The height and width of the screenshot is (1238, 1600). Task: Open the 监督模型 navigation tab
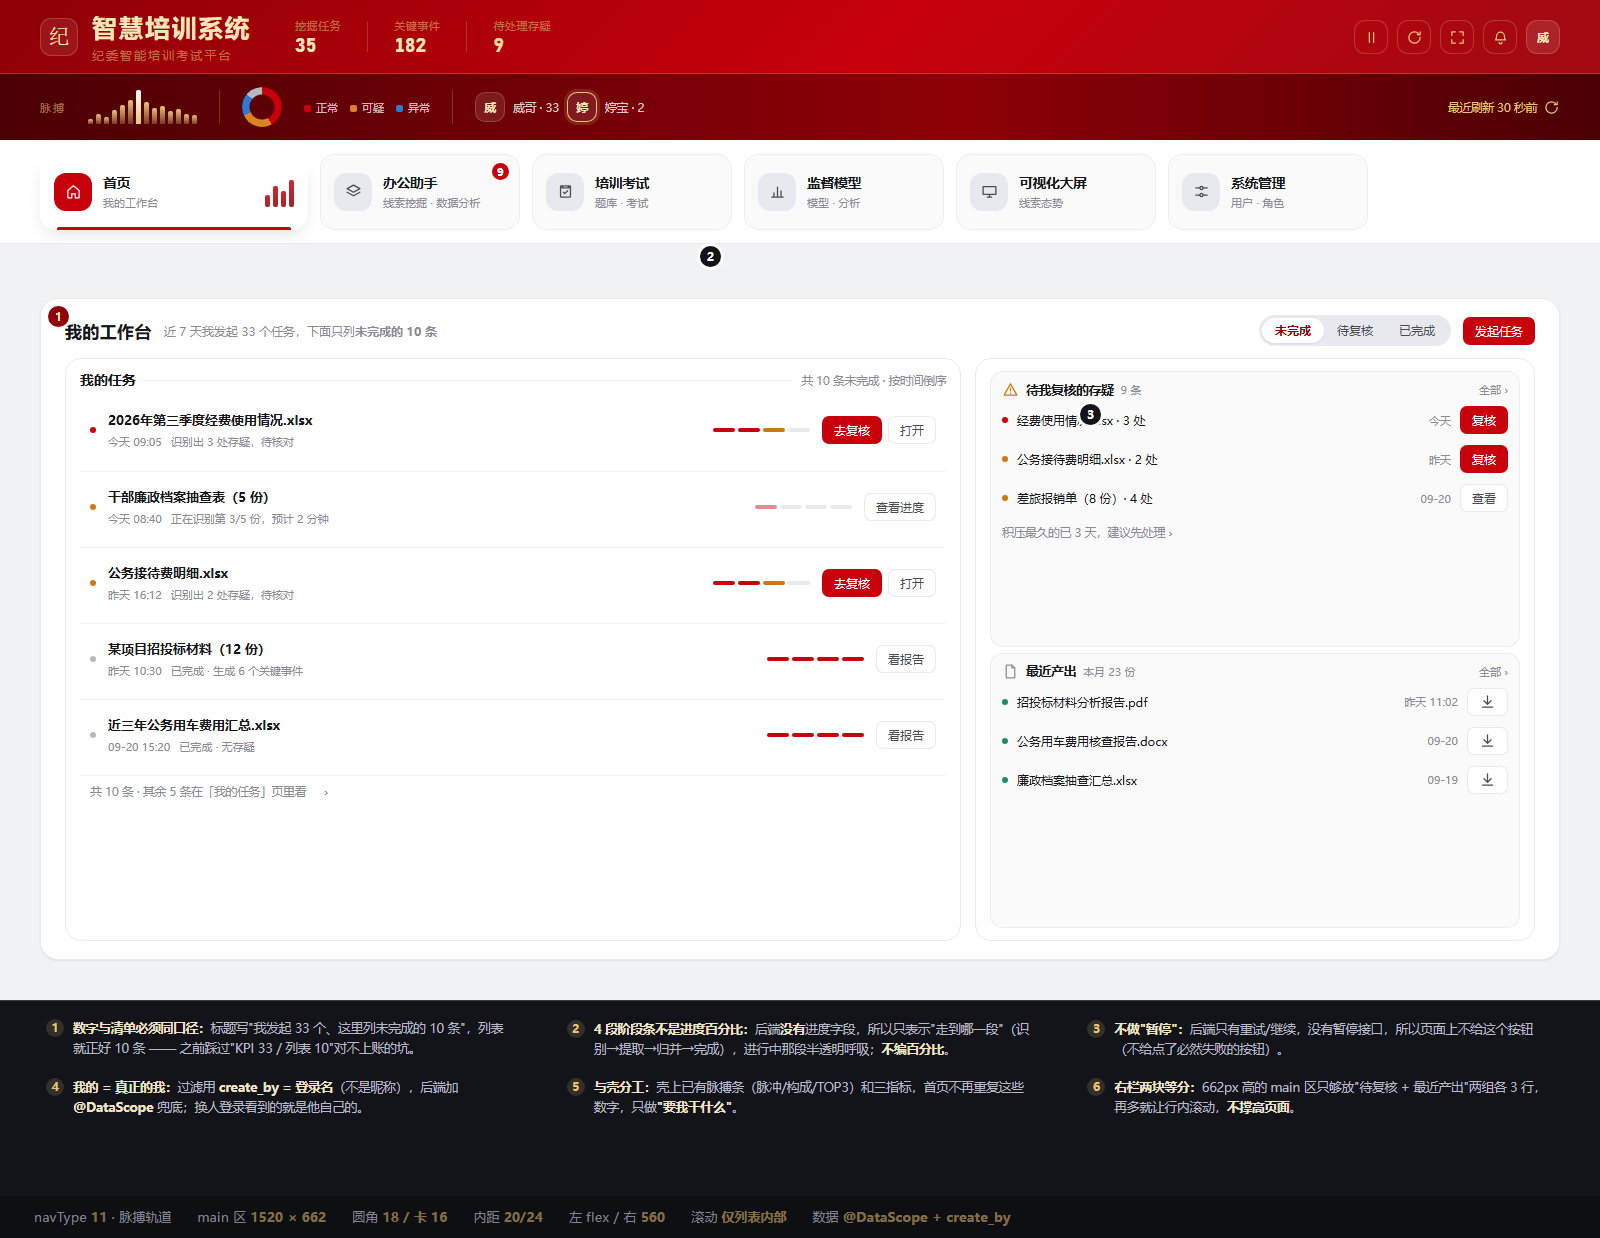coord(844,192)
